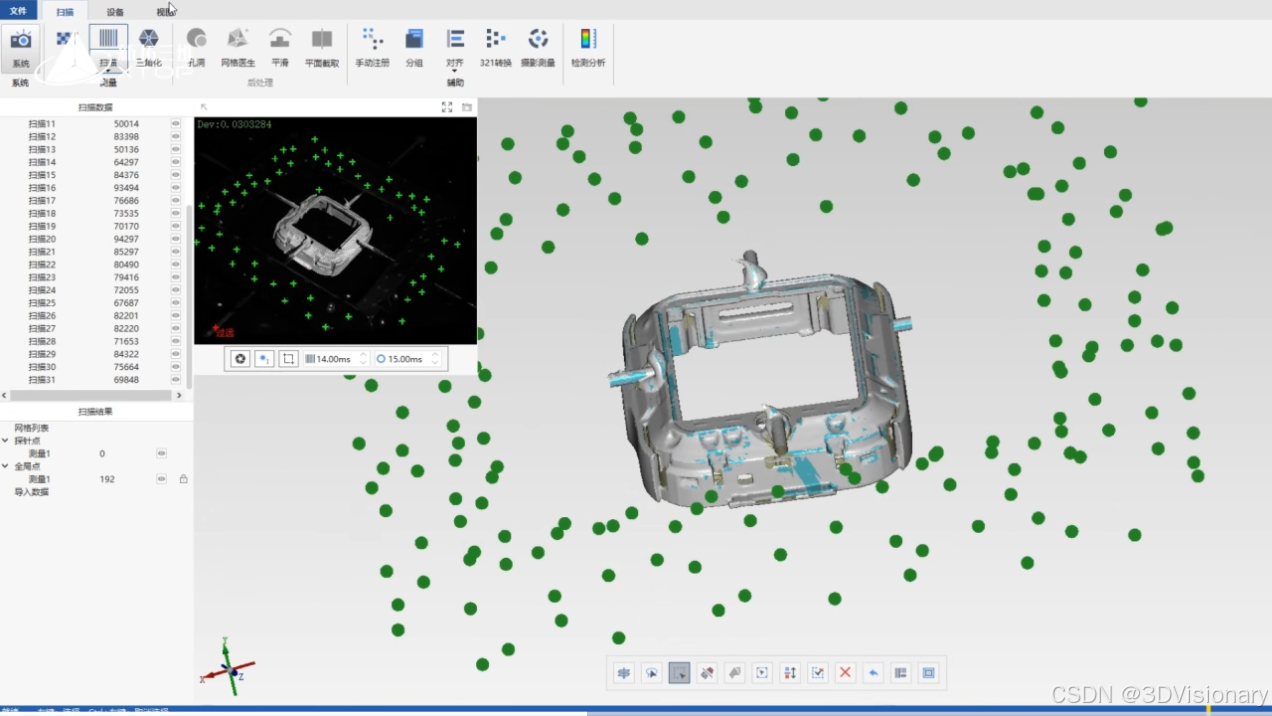
Task: Activate the rectangle selection tool in bottom toolbar
Action: tap(679, 673)
